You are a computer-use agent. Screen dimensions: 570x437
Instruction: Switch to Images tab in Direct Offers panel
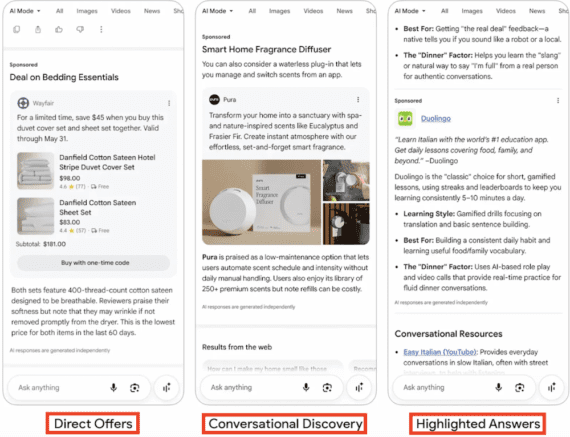click(87, 11)
